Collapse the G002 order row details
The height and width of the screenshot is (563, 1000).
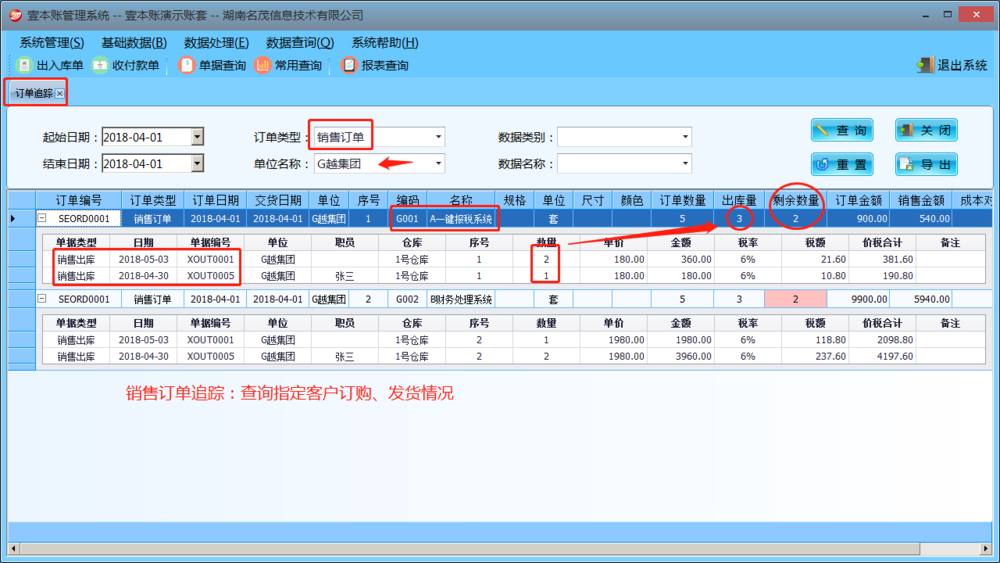point(41,298)
